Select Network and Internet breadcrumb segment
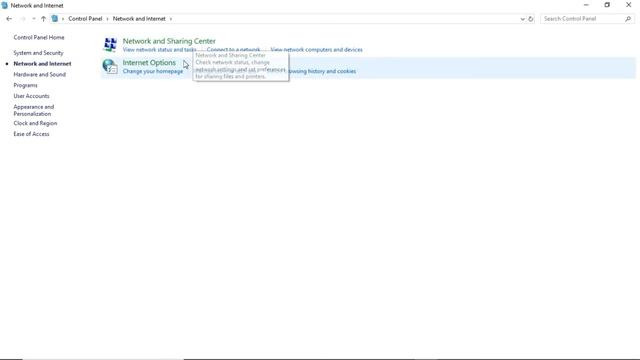The height and width of the screenshot is (360, 640). point(139,19)
